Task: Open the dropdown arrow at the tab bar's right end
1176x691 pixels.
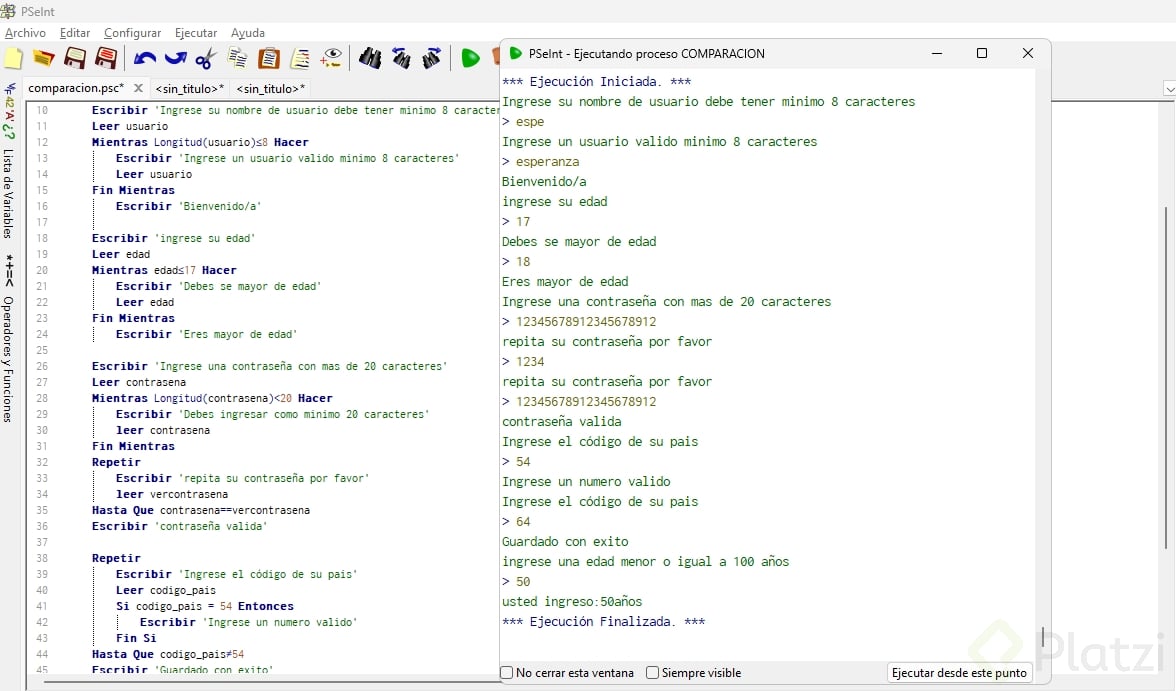Action: (x=1169, y=89)
